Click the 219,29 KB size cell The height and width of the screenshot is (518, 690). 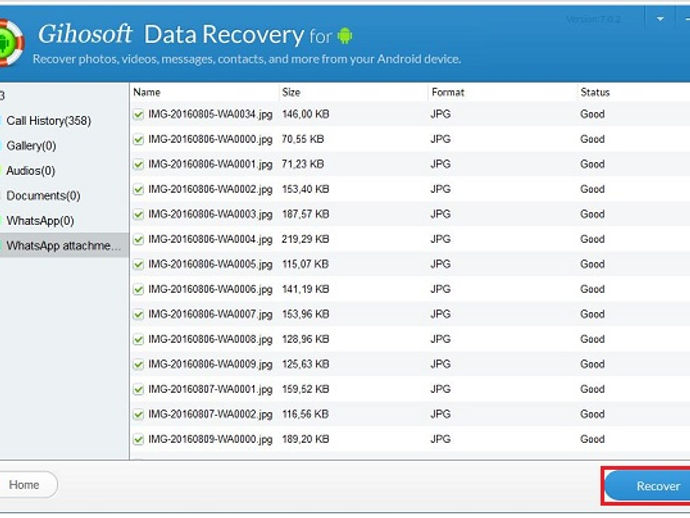coord(305,239)
